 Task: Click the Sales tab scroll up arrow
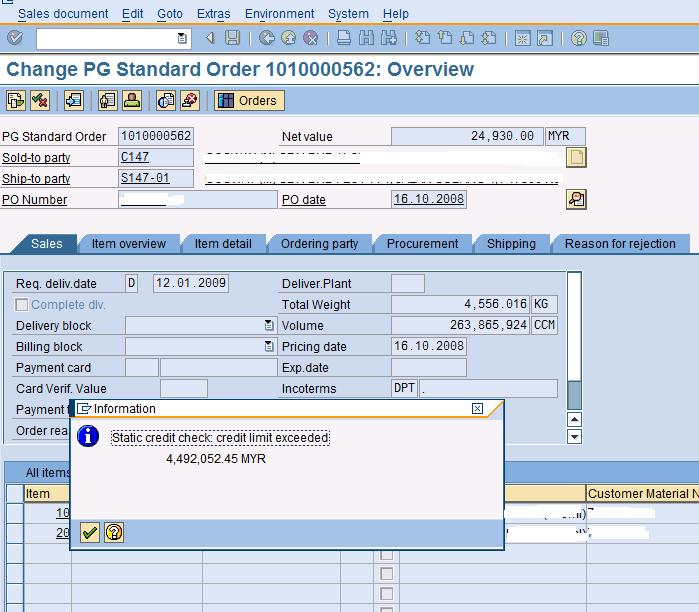pyautogui.click(x=574, y=419)
